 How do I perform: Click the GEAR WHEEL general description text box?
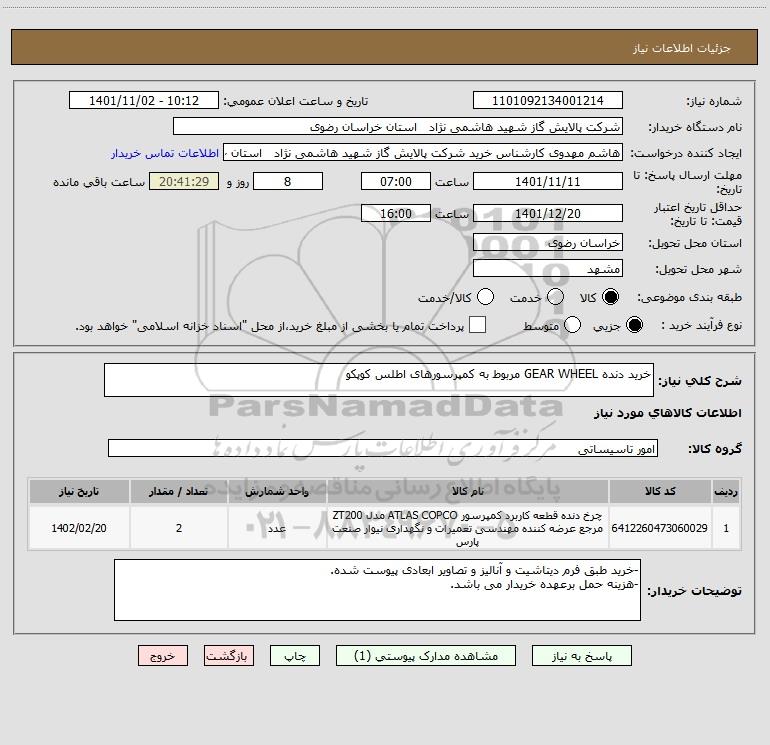[378, 381]
